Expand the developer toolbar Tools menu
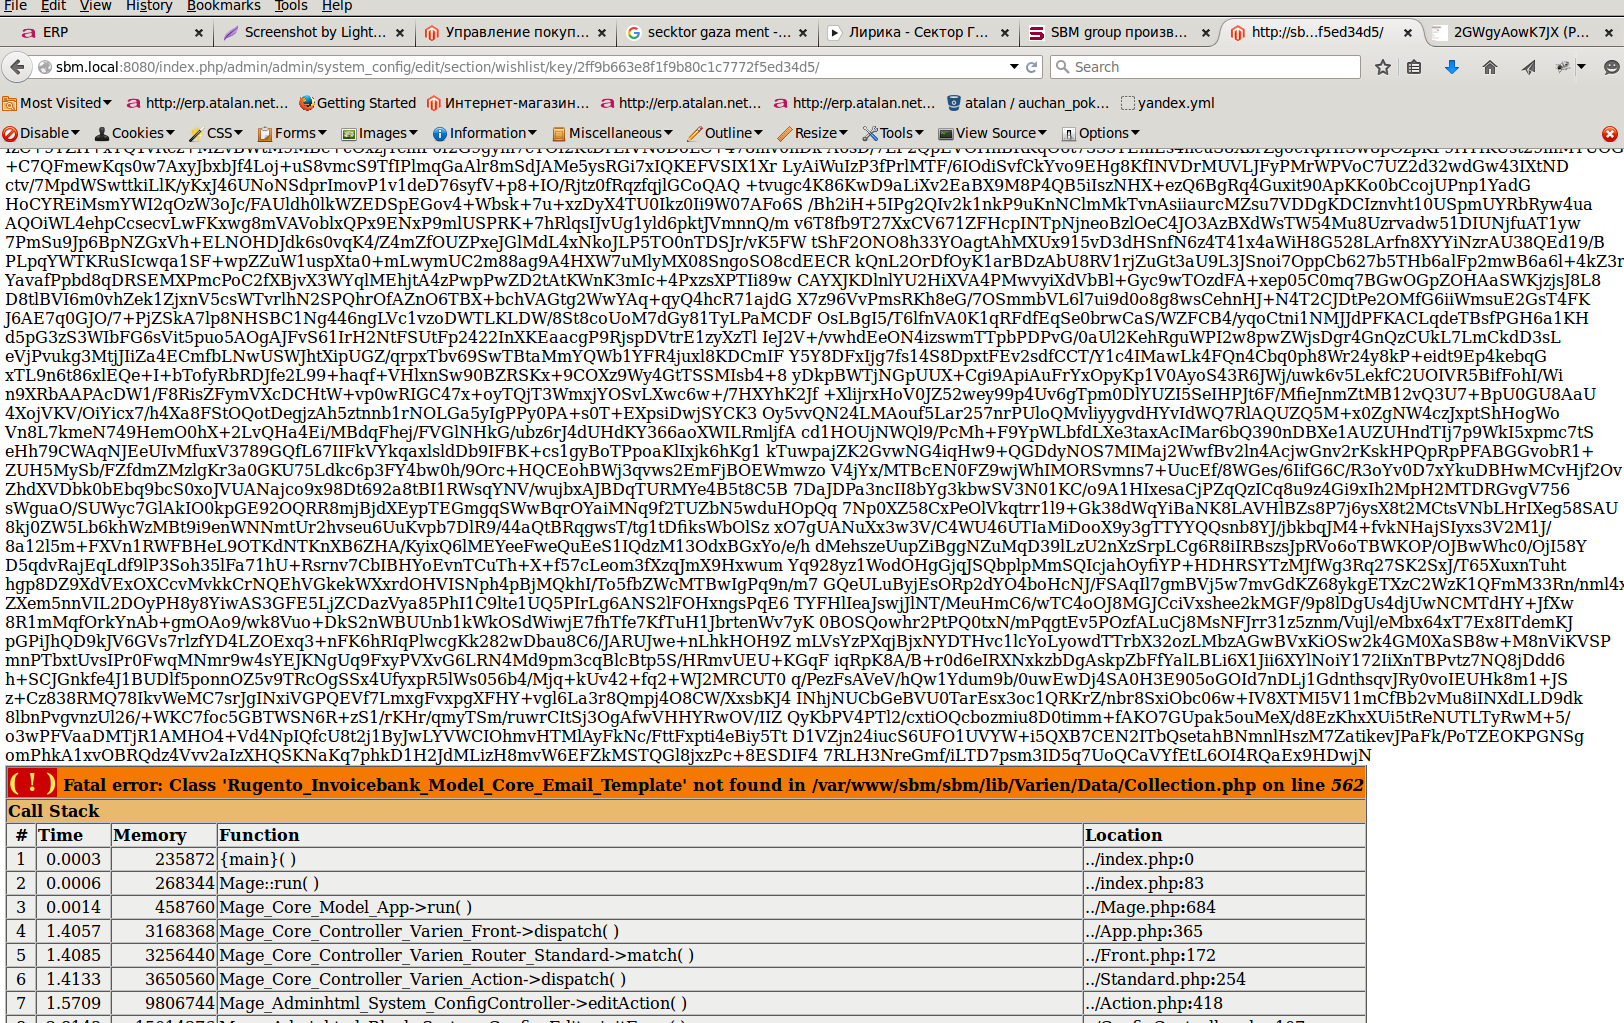1624x1023 pixels. tap(894, 133)
